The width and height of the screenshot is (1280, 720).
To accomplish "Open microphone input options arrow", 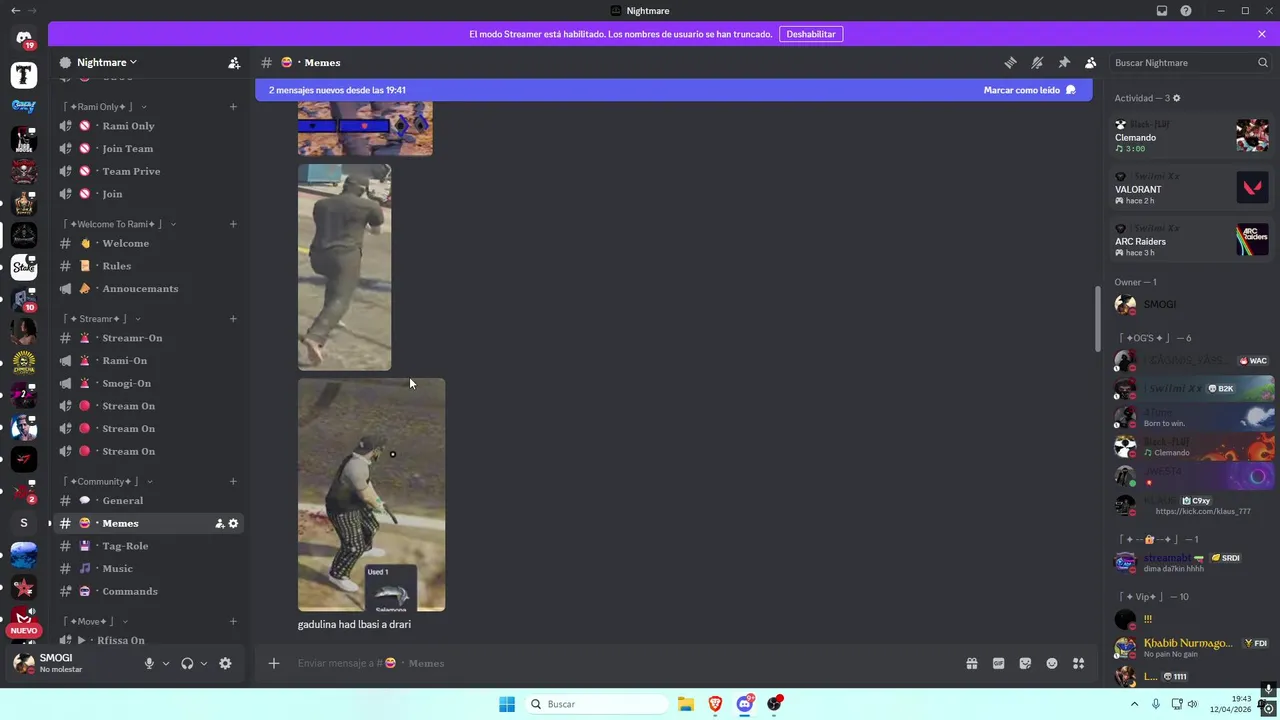I will (166, 663).
